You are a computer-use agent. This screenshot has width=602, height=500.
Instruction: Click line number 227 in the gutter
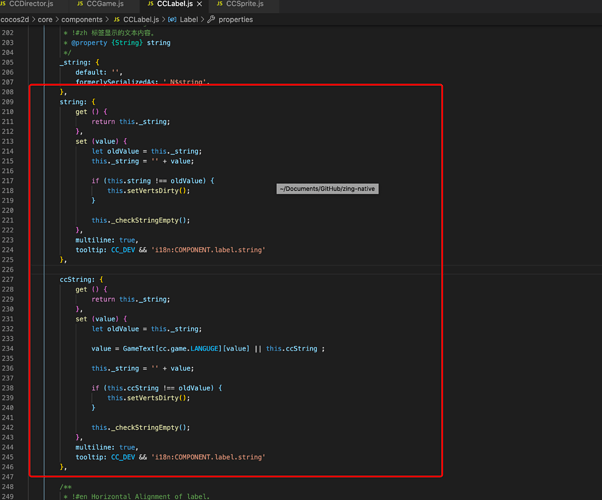point(8,280)
